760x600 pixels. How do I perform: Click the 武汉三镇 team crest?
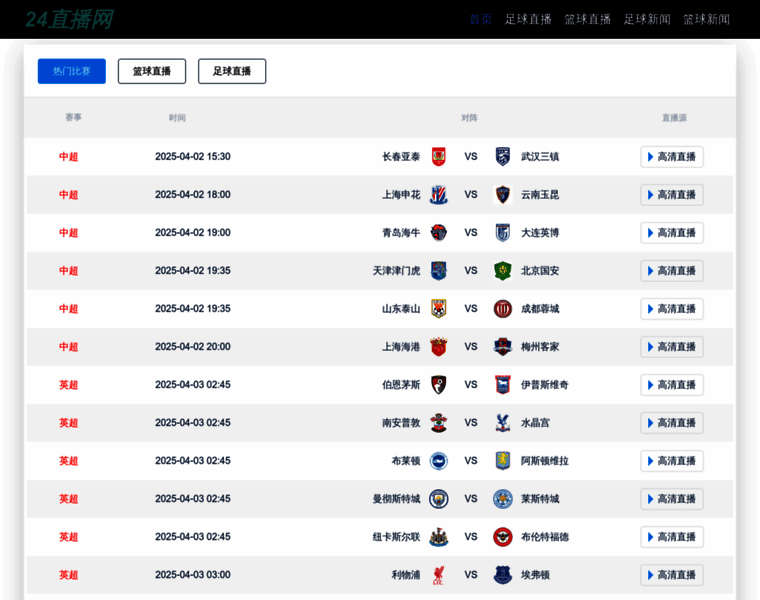point(503,157)
